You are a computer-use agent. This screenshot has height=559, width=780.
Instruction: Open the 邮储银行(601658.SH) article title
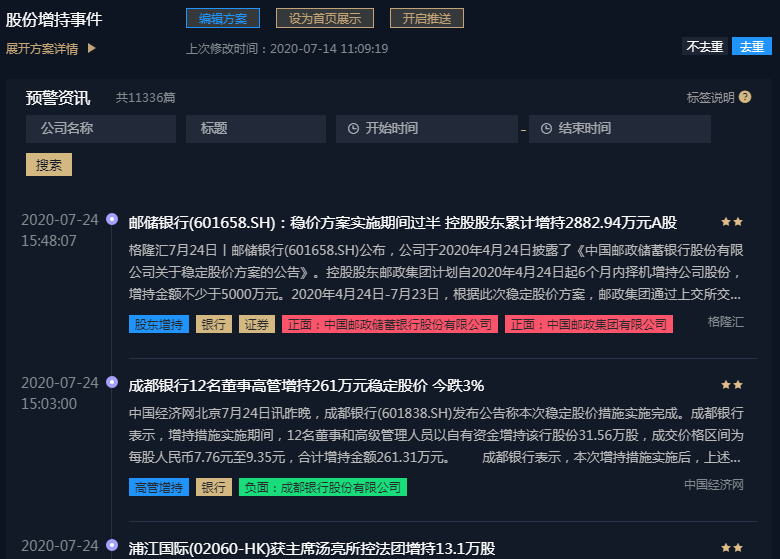[402, 223]
